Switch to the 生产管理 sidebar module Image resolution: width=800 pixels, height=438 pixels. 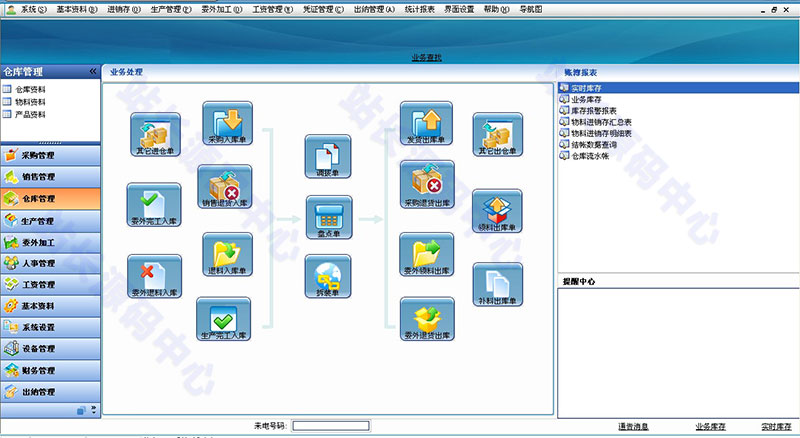(51, 221)
